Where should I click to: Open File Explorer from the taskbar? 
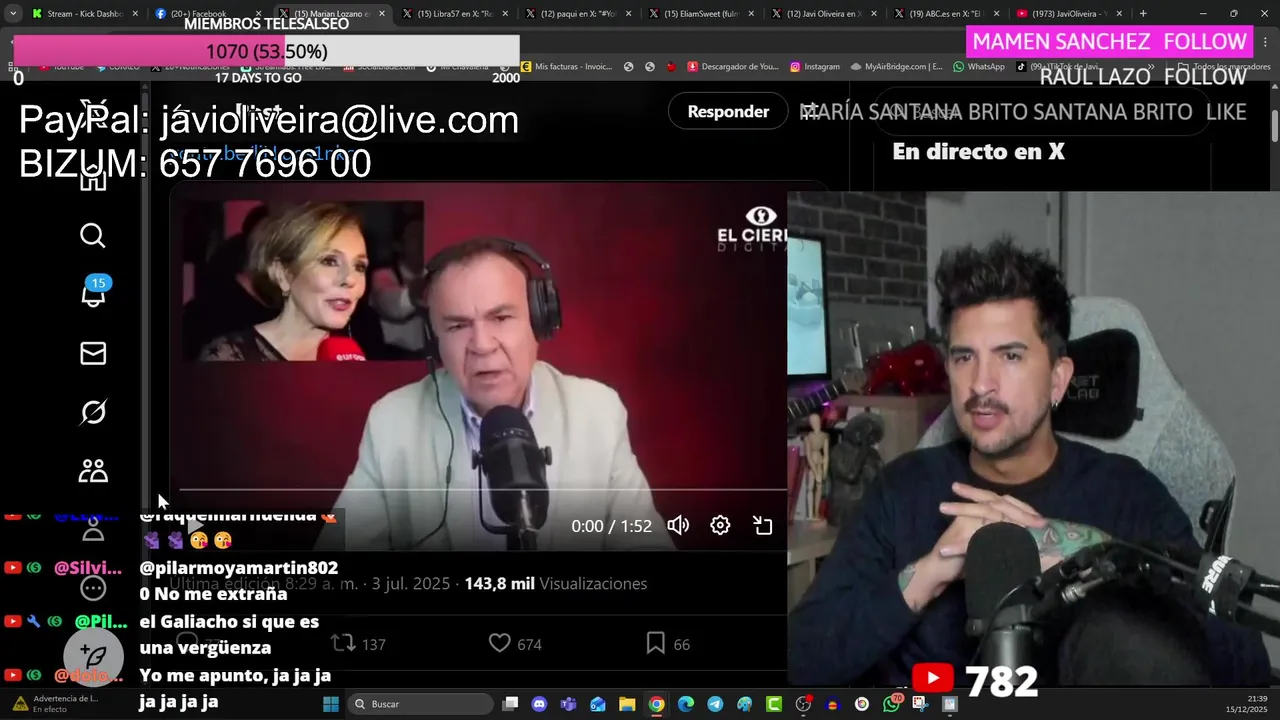point(627,704)
